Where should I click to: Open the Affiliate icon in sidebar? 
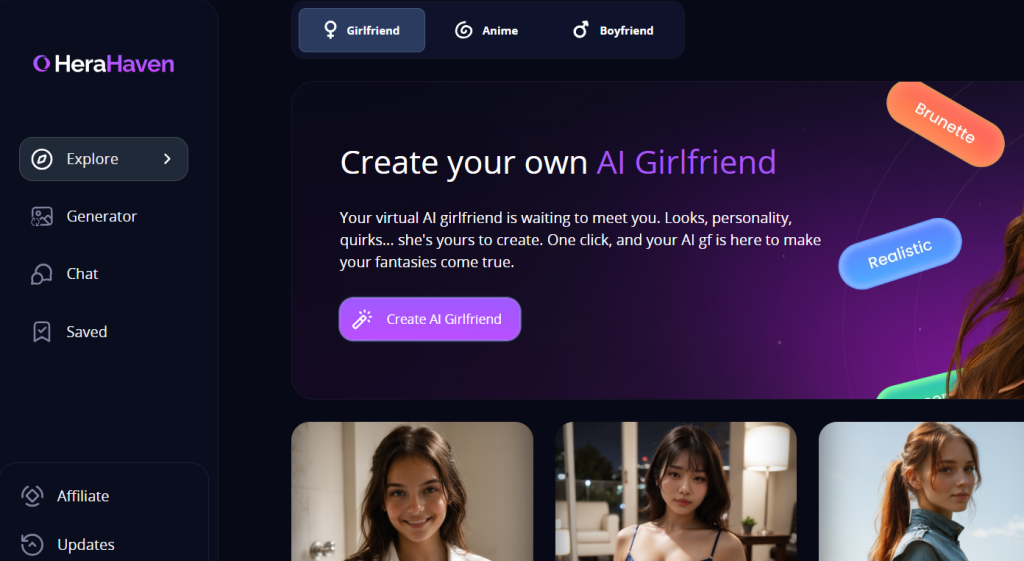[x=32, y=496]
